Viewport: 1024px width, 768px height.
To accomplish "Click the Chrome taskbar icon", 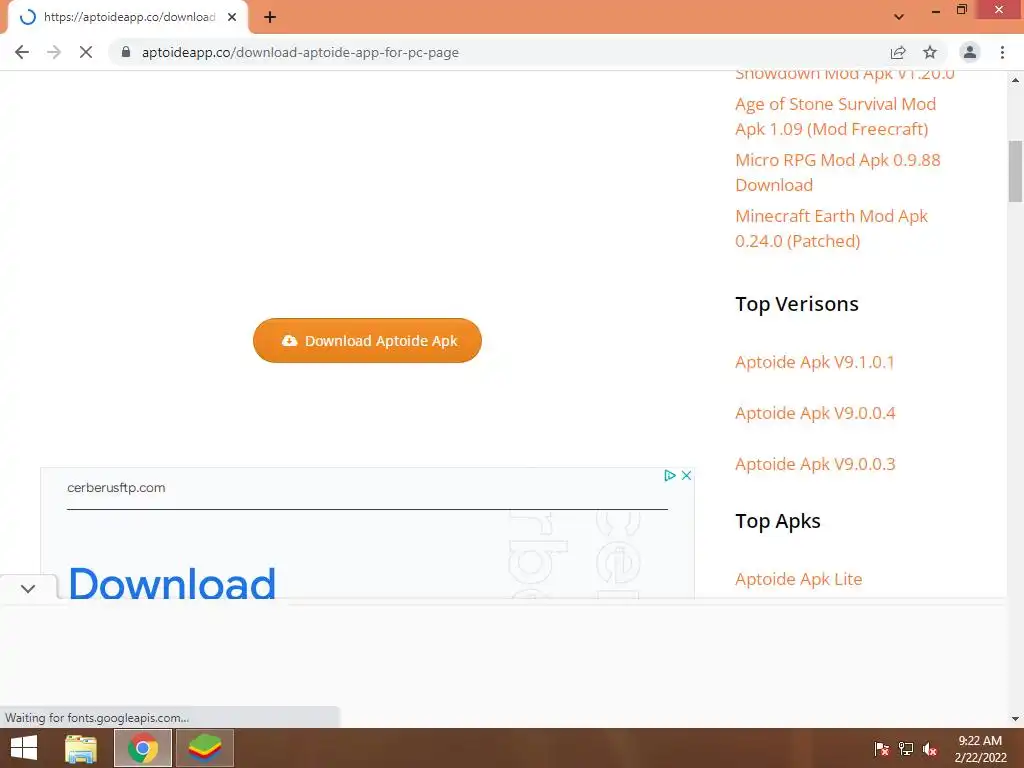I will click(143, 748).
